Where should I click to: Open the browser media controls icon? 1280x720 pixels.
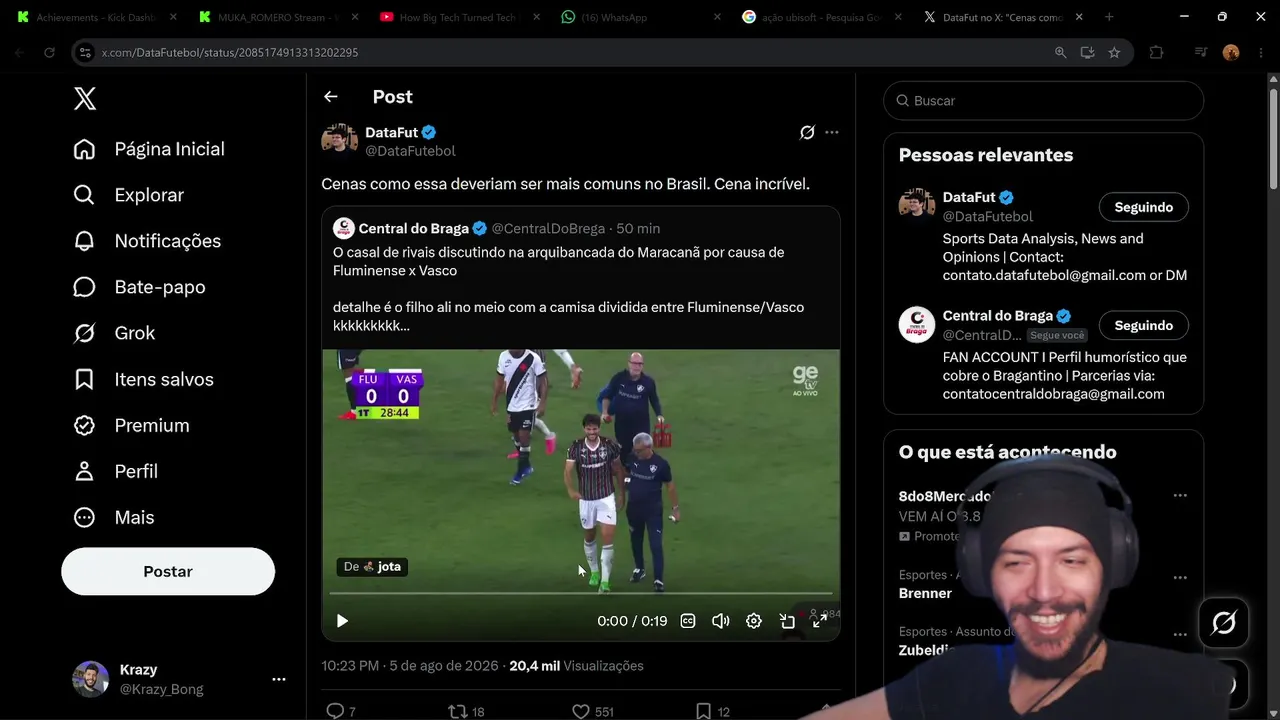(1201, 52)
